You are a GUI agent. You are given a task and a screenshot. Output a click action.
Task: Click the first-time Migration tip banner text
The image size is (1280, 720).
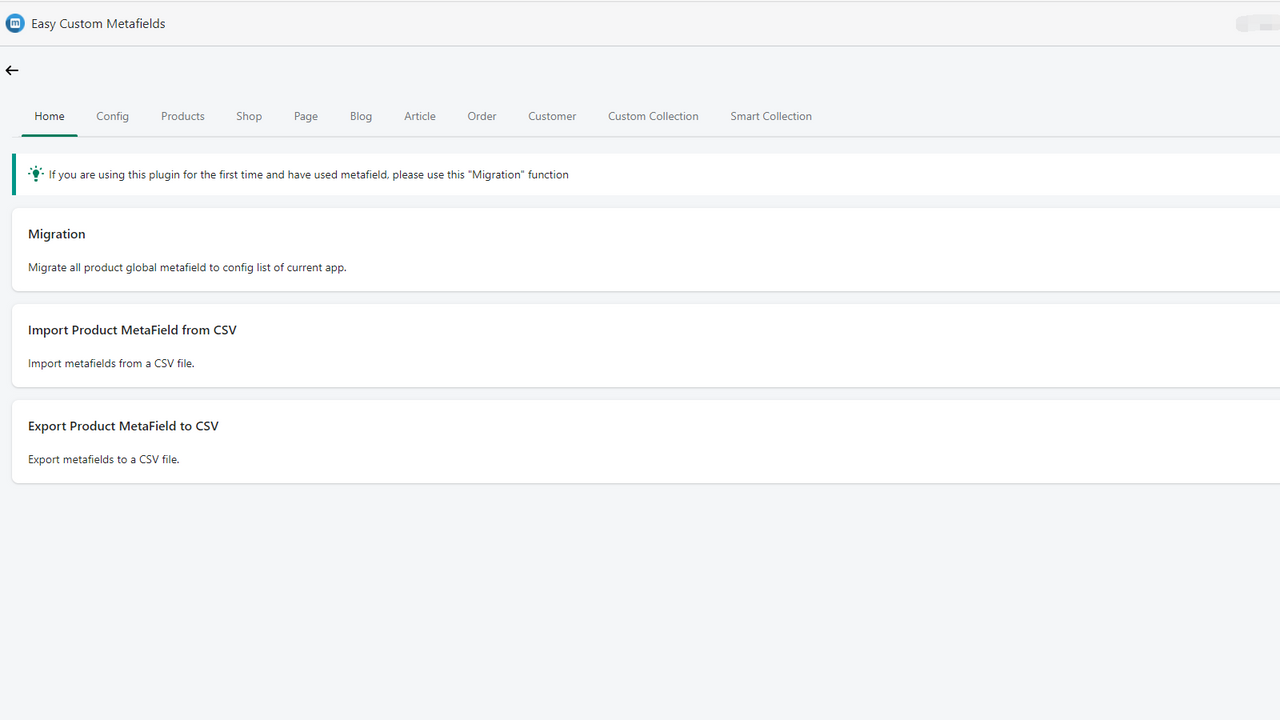309,175
